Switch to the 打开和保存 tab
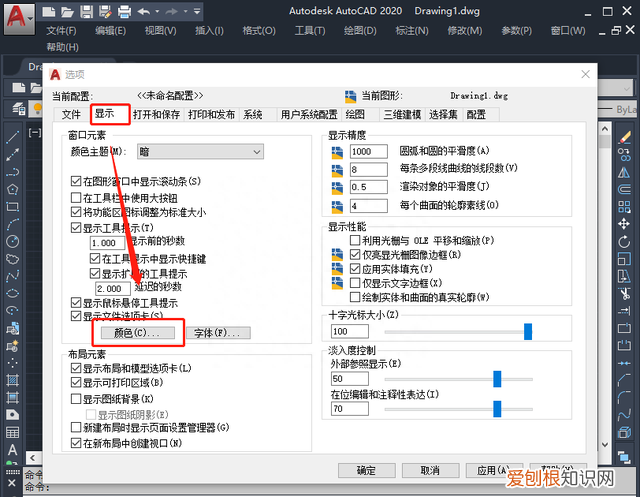This screenshot has height=497, width=640. pyautogui.click(x=157, y=115)
